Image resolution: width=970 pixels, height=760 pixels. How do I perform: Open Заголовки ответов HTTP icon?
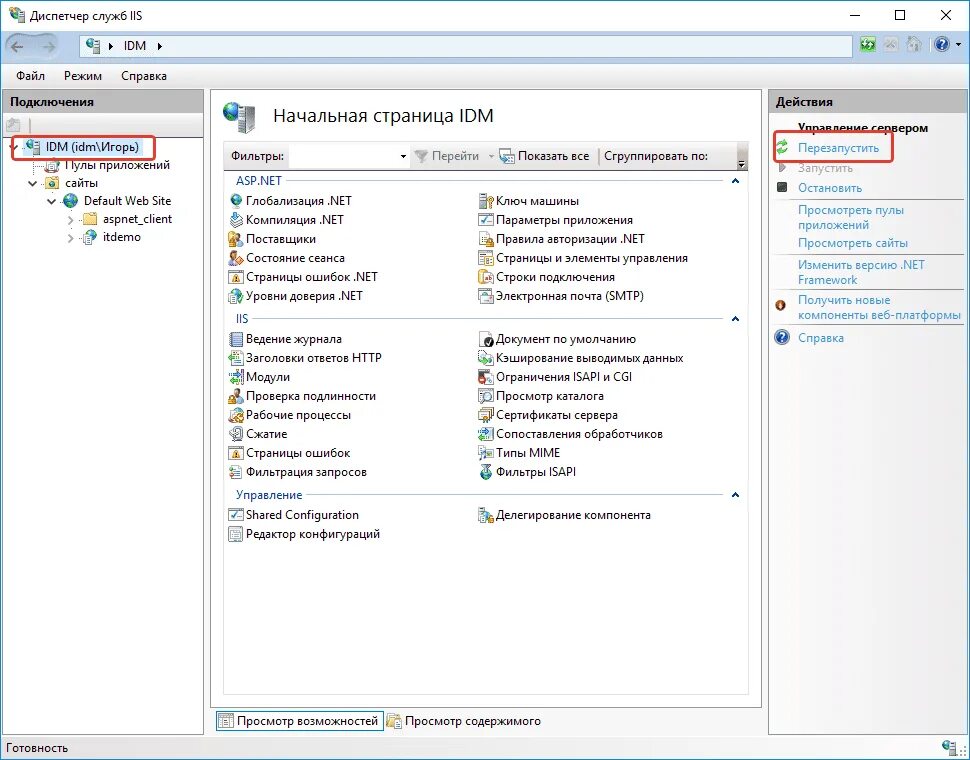click(236, 358)
